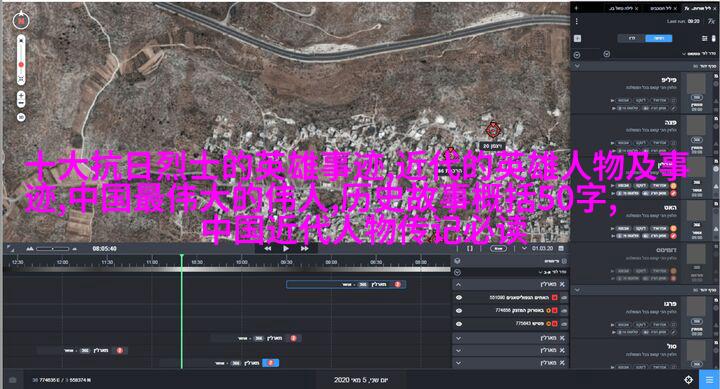The width and height of the screenshot is (720, 389).
Task: Close the middle side panel tab
Action: pos(675,8)
